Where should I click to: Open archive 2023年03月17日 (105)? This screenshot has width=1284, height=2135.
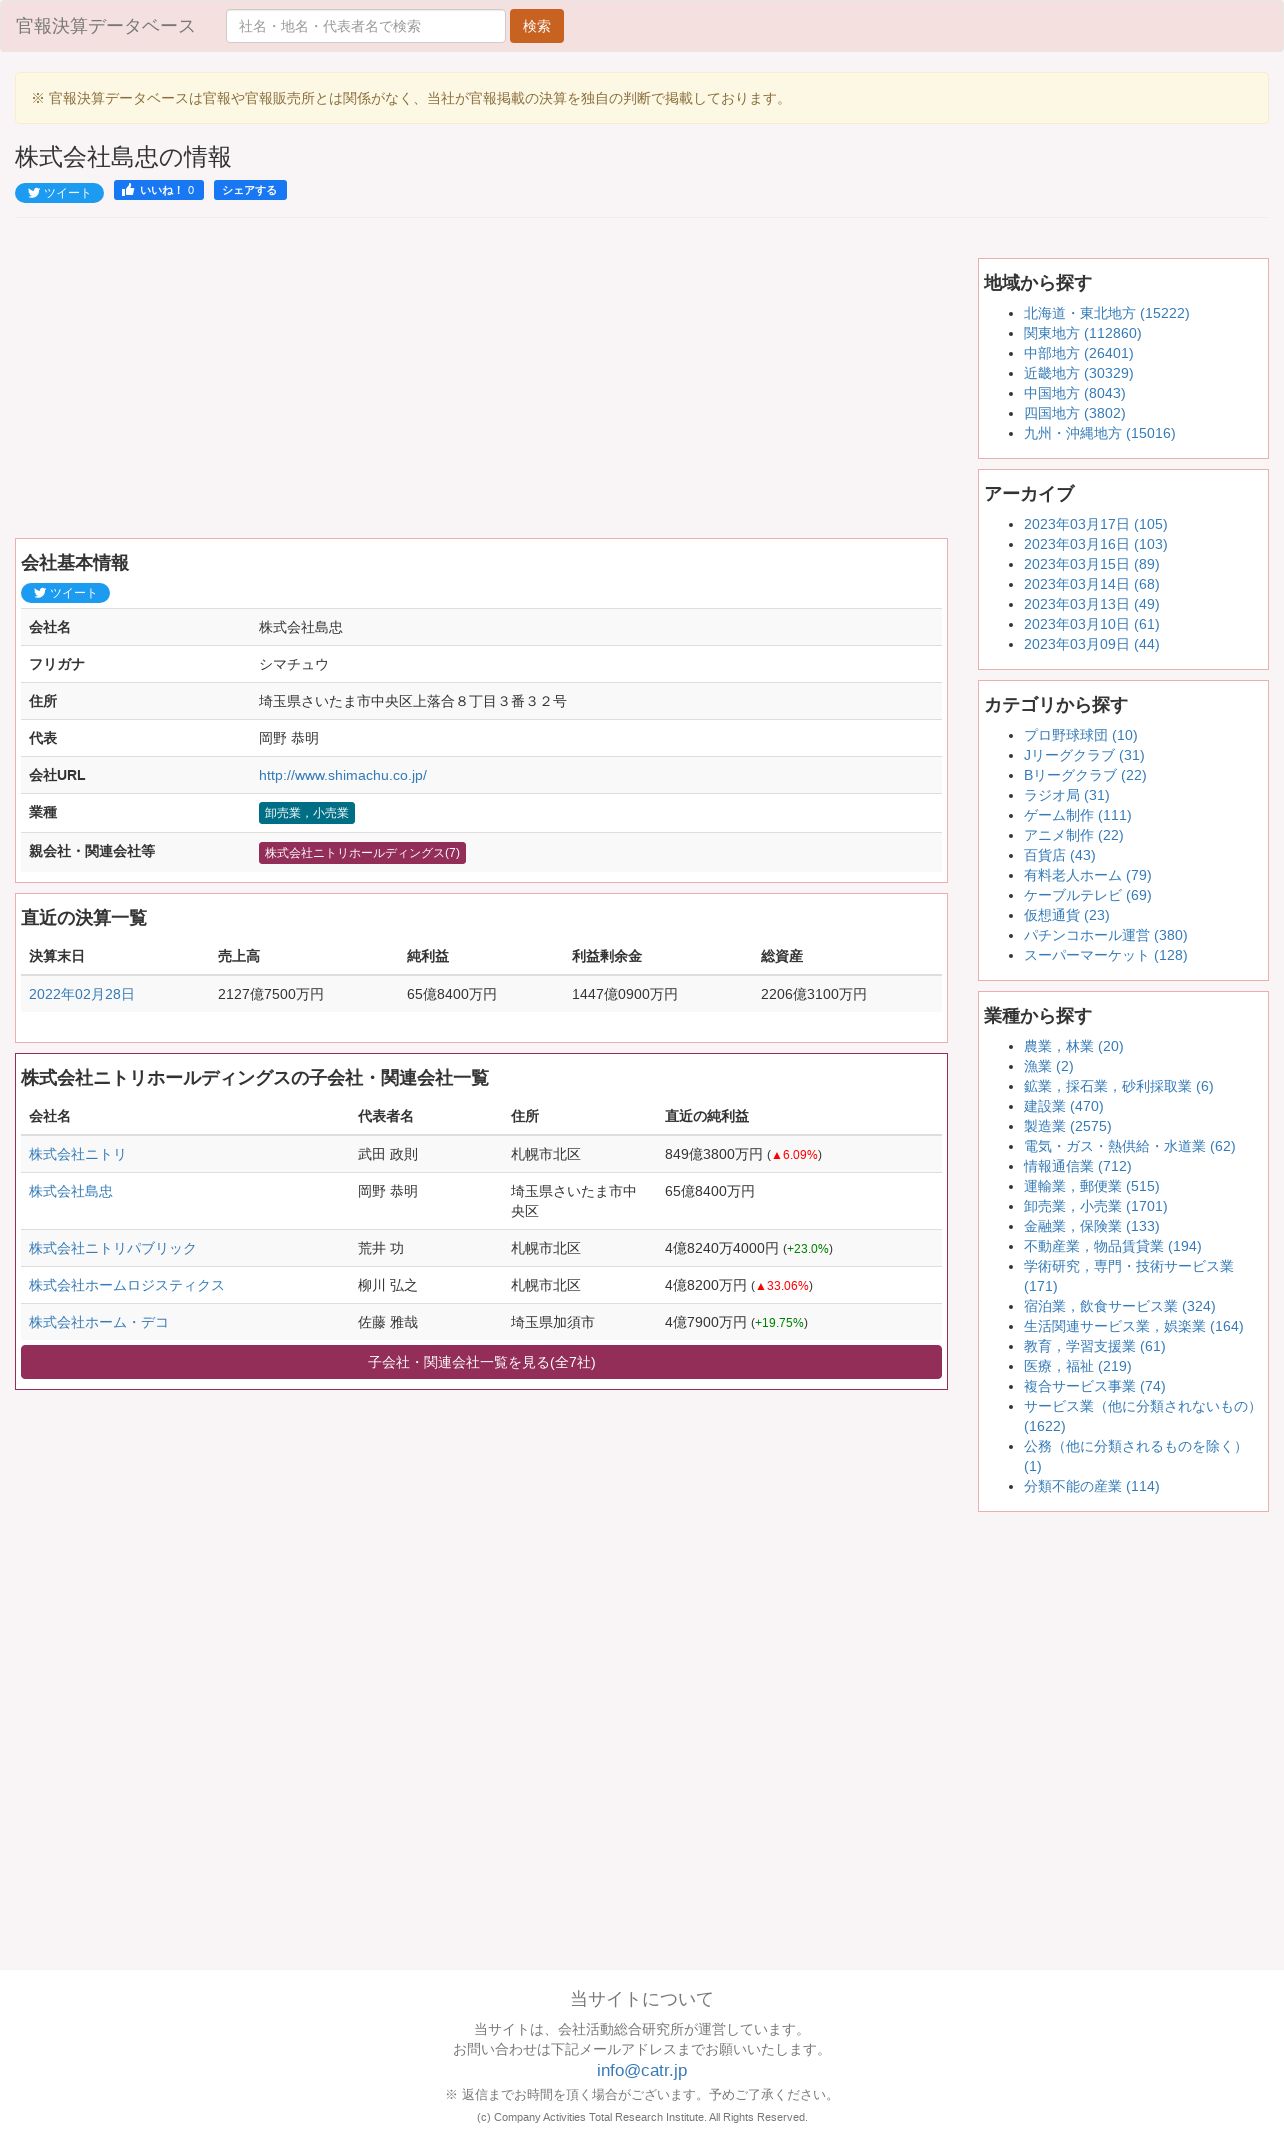(x=1096, y=524)
